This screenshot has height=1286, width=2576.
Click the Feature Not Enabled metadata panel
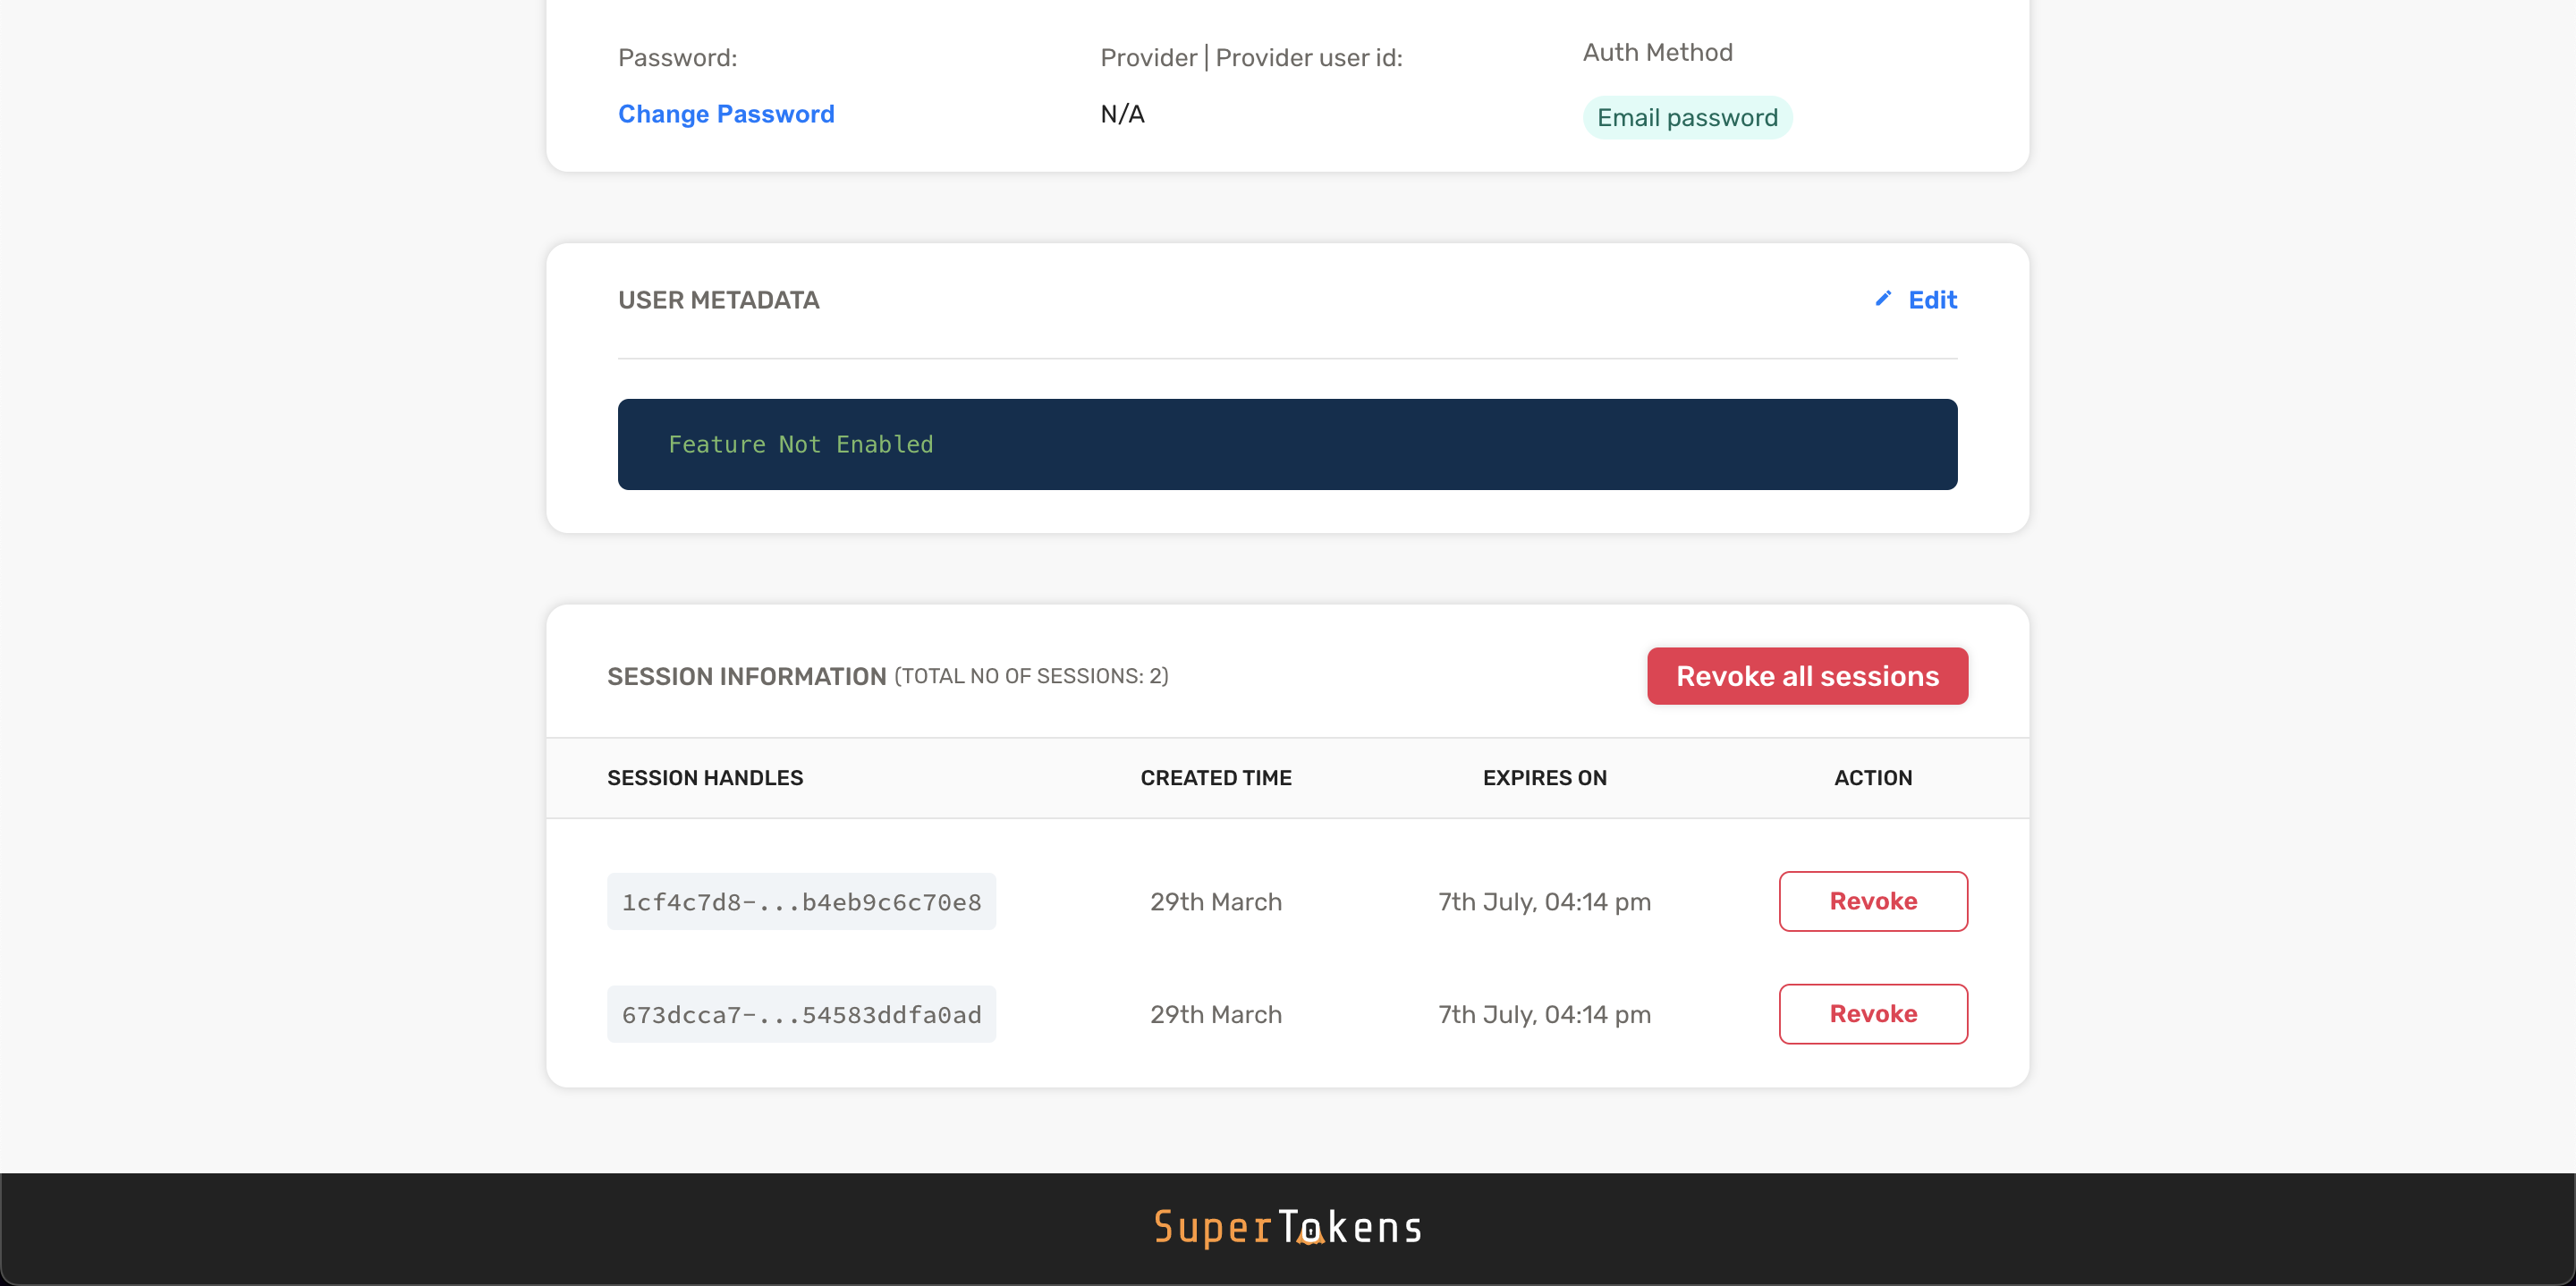click(x=1287, y=444)
